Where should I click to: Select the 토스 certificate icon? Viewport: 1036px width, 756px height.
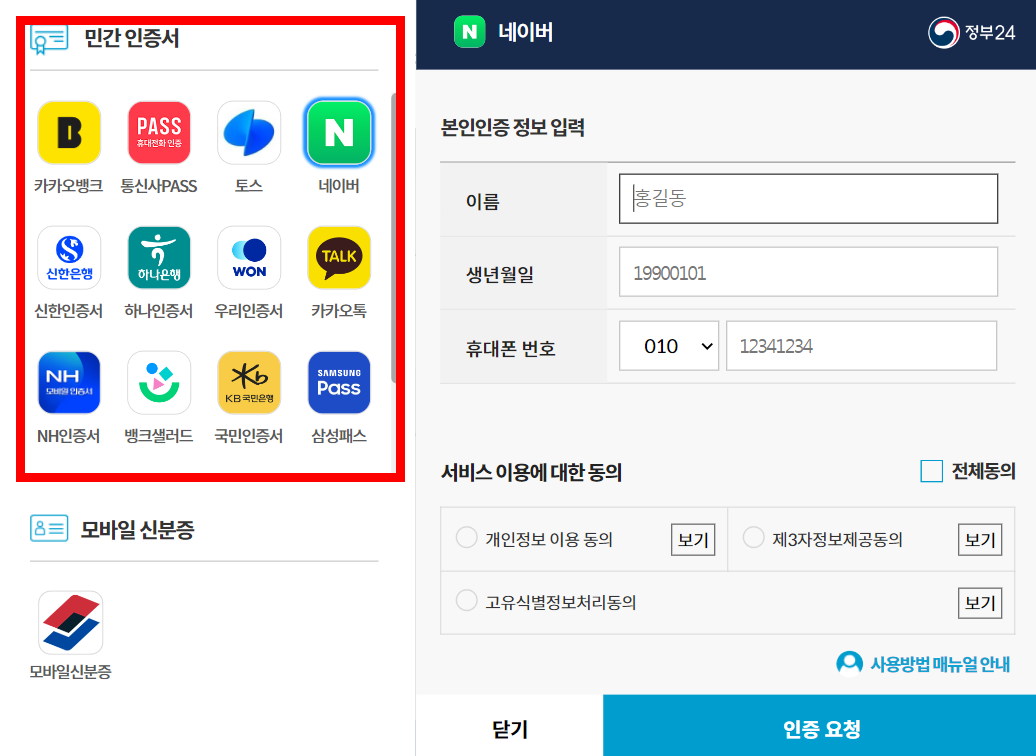coord(248,131)
